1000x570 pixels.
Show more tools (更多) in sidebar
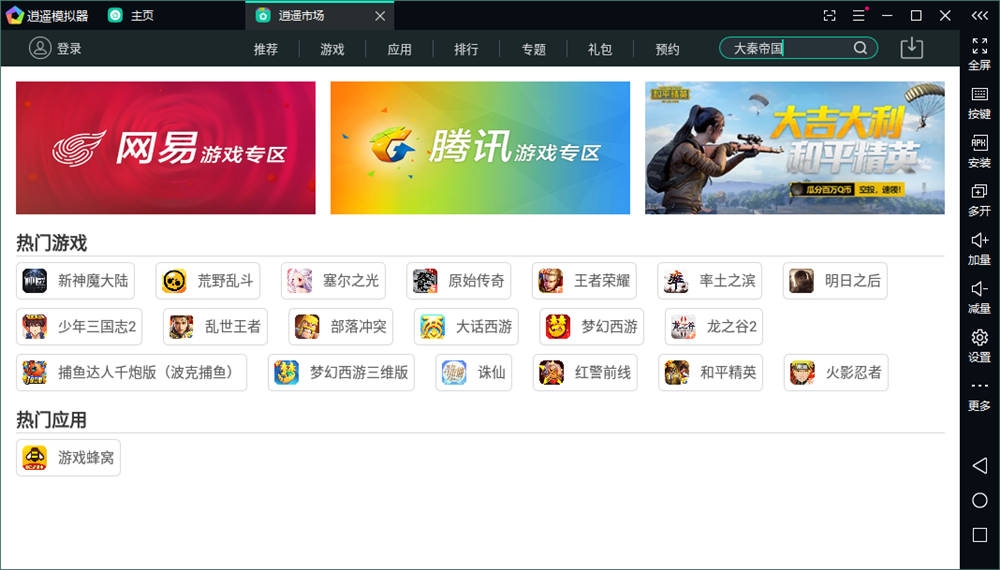point(980,395)
